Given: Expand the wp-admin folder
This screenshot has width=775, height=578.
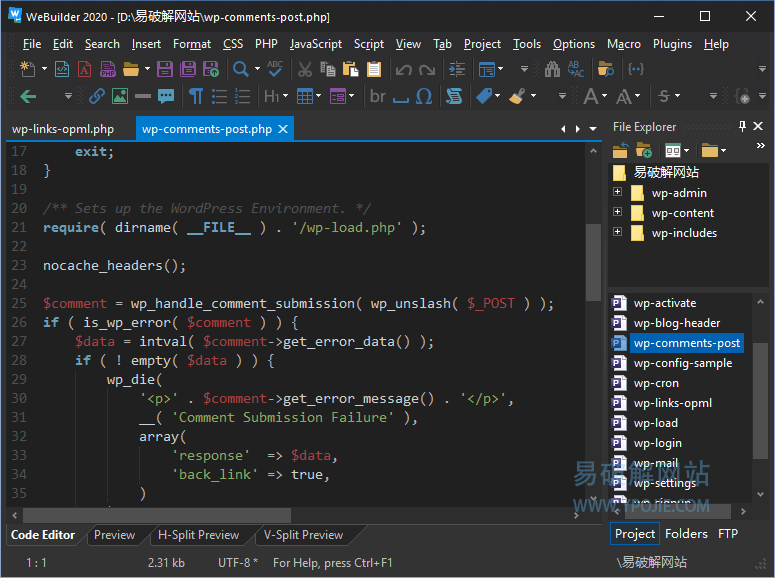Looking at the screenshot, I should [617, 193].
